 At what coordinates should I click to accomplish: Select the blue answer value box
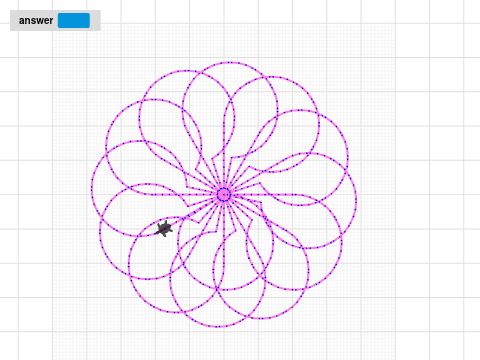pyautogui.click(x=74, y=20)
